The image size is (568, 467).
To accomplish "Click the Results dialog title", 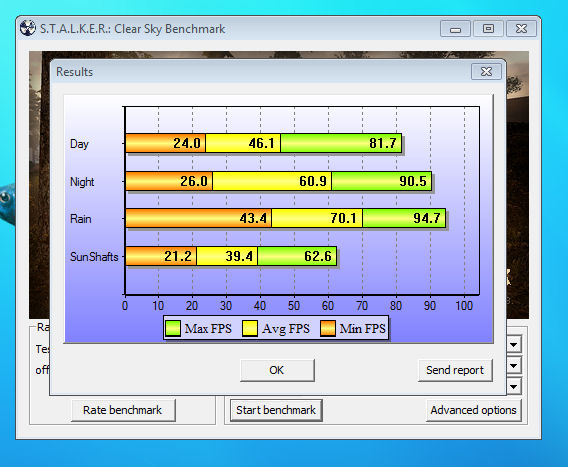I will (74, 72).
